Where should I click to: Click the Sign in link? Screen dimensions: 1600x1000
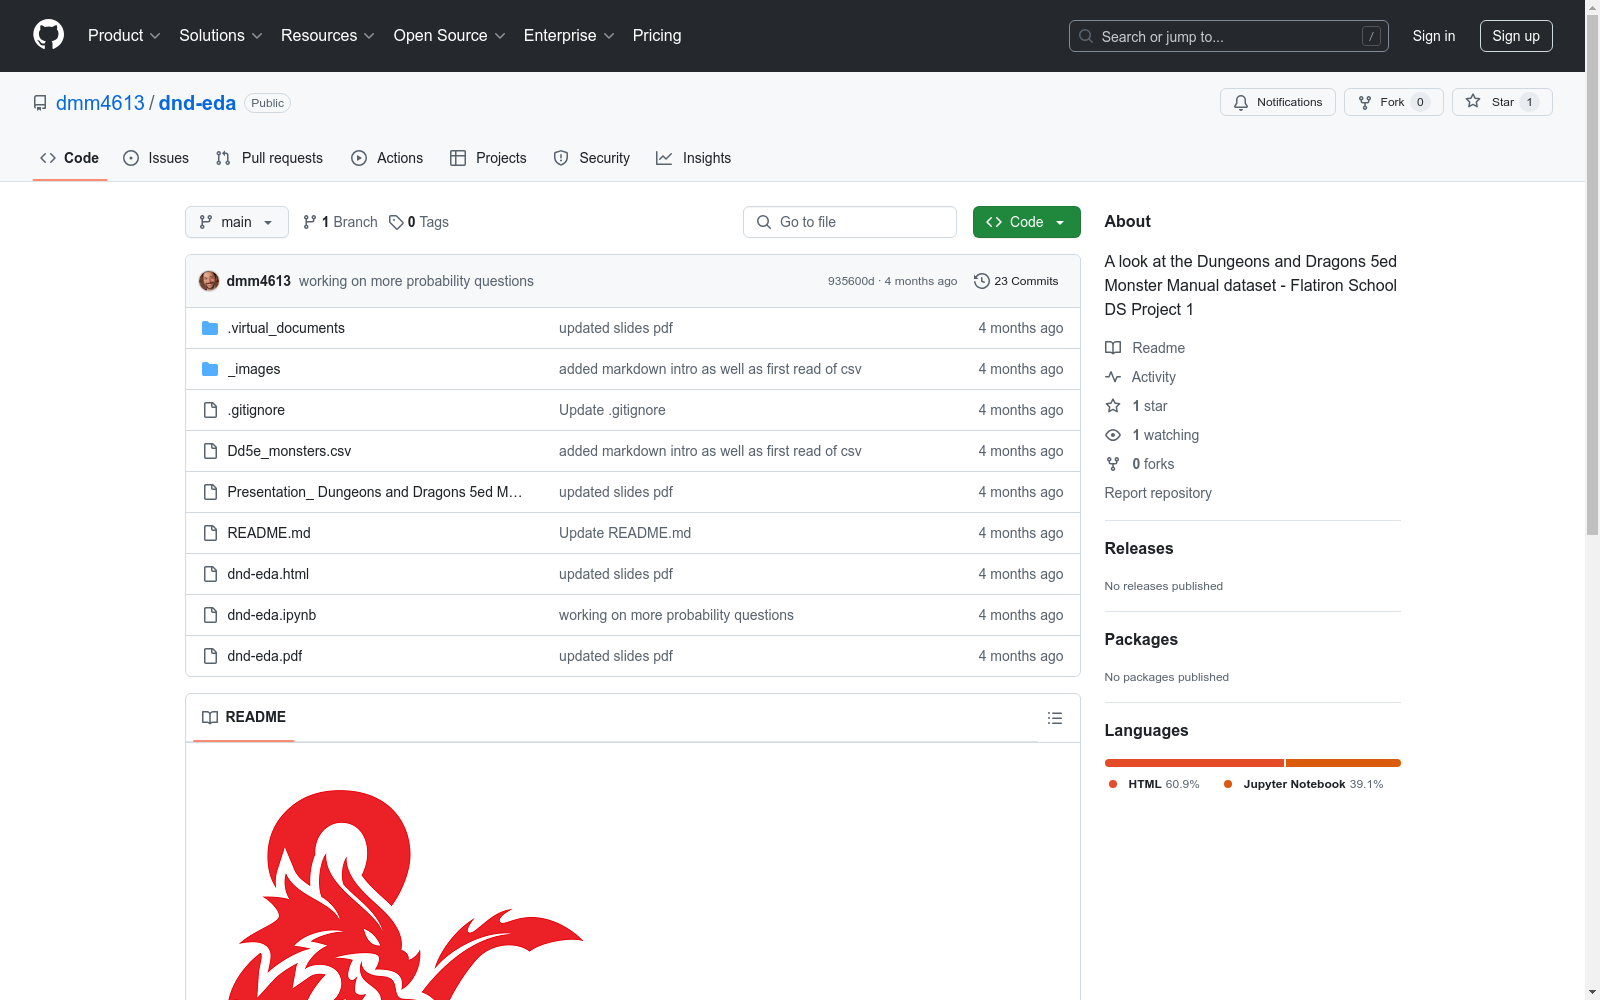click(x=1434, y=36)
